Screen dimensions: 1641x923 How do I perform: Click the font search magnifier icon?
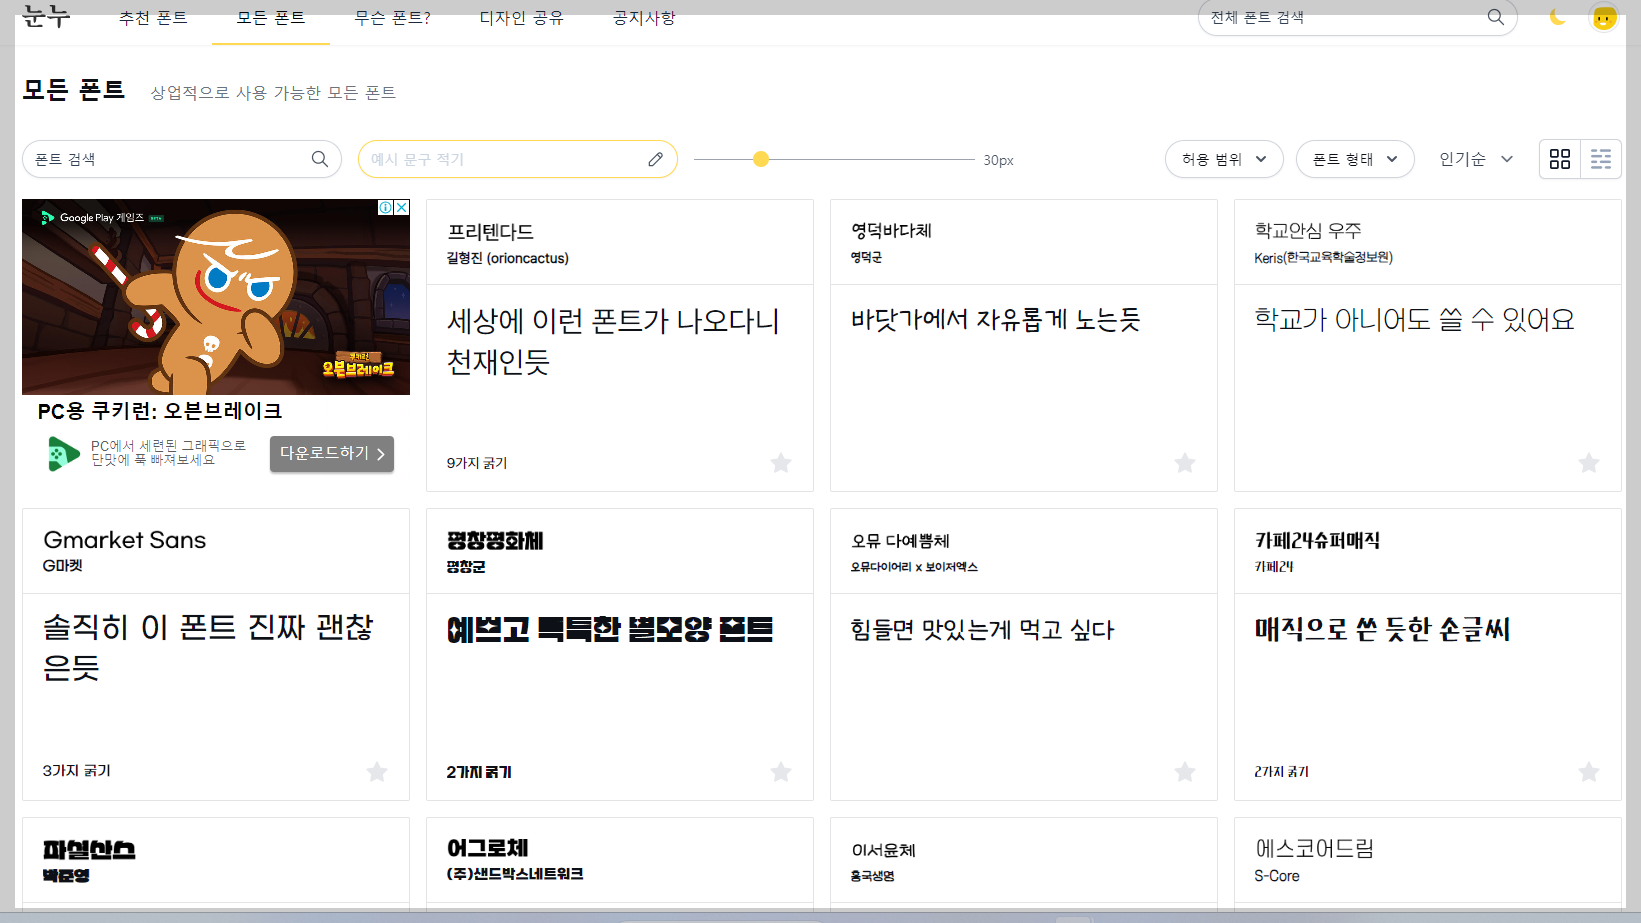(x=319, y=158)
